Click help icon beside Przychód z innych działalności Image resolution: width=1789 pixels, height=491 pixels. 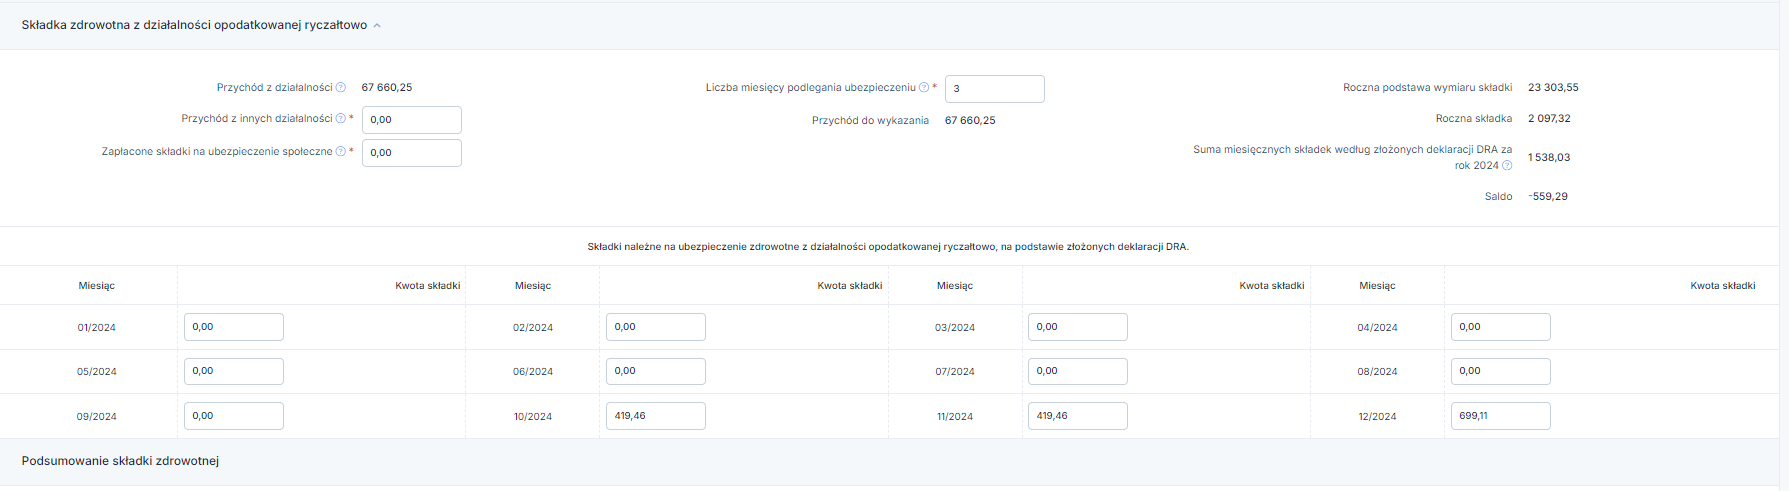click(x=341, y=119)
